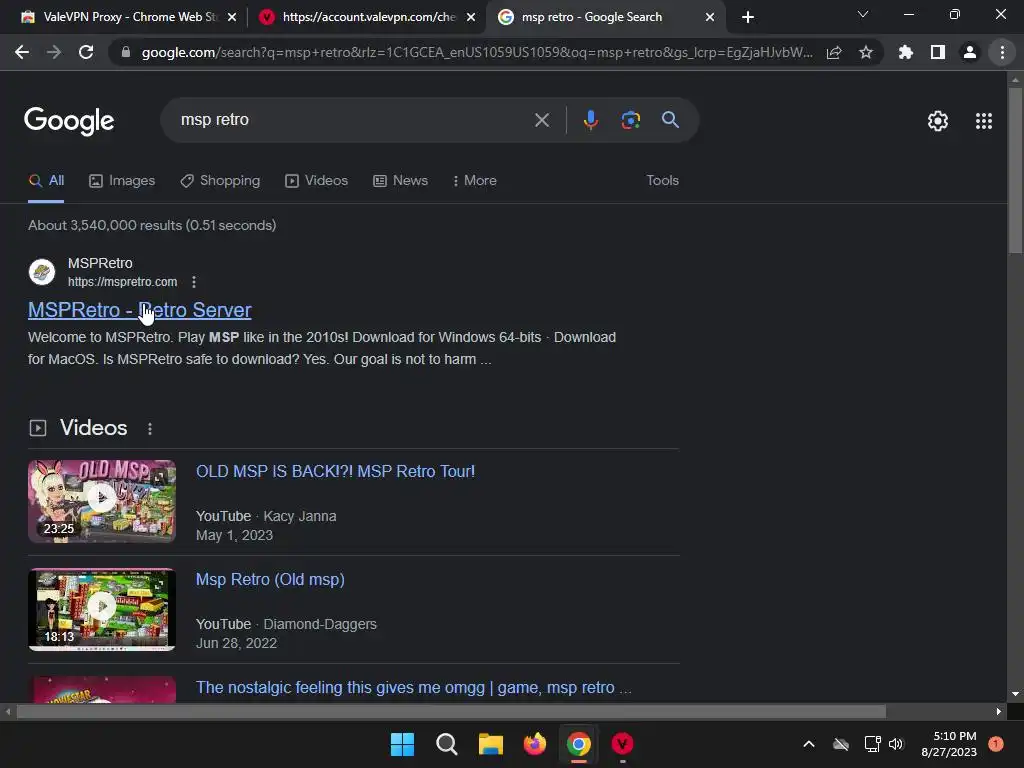Open MSPRetro - Retro Server link
Viewport: 1024px width, 768px height.
[140, 310]
